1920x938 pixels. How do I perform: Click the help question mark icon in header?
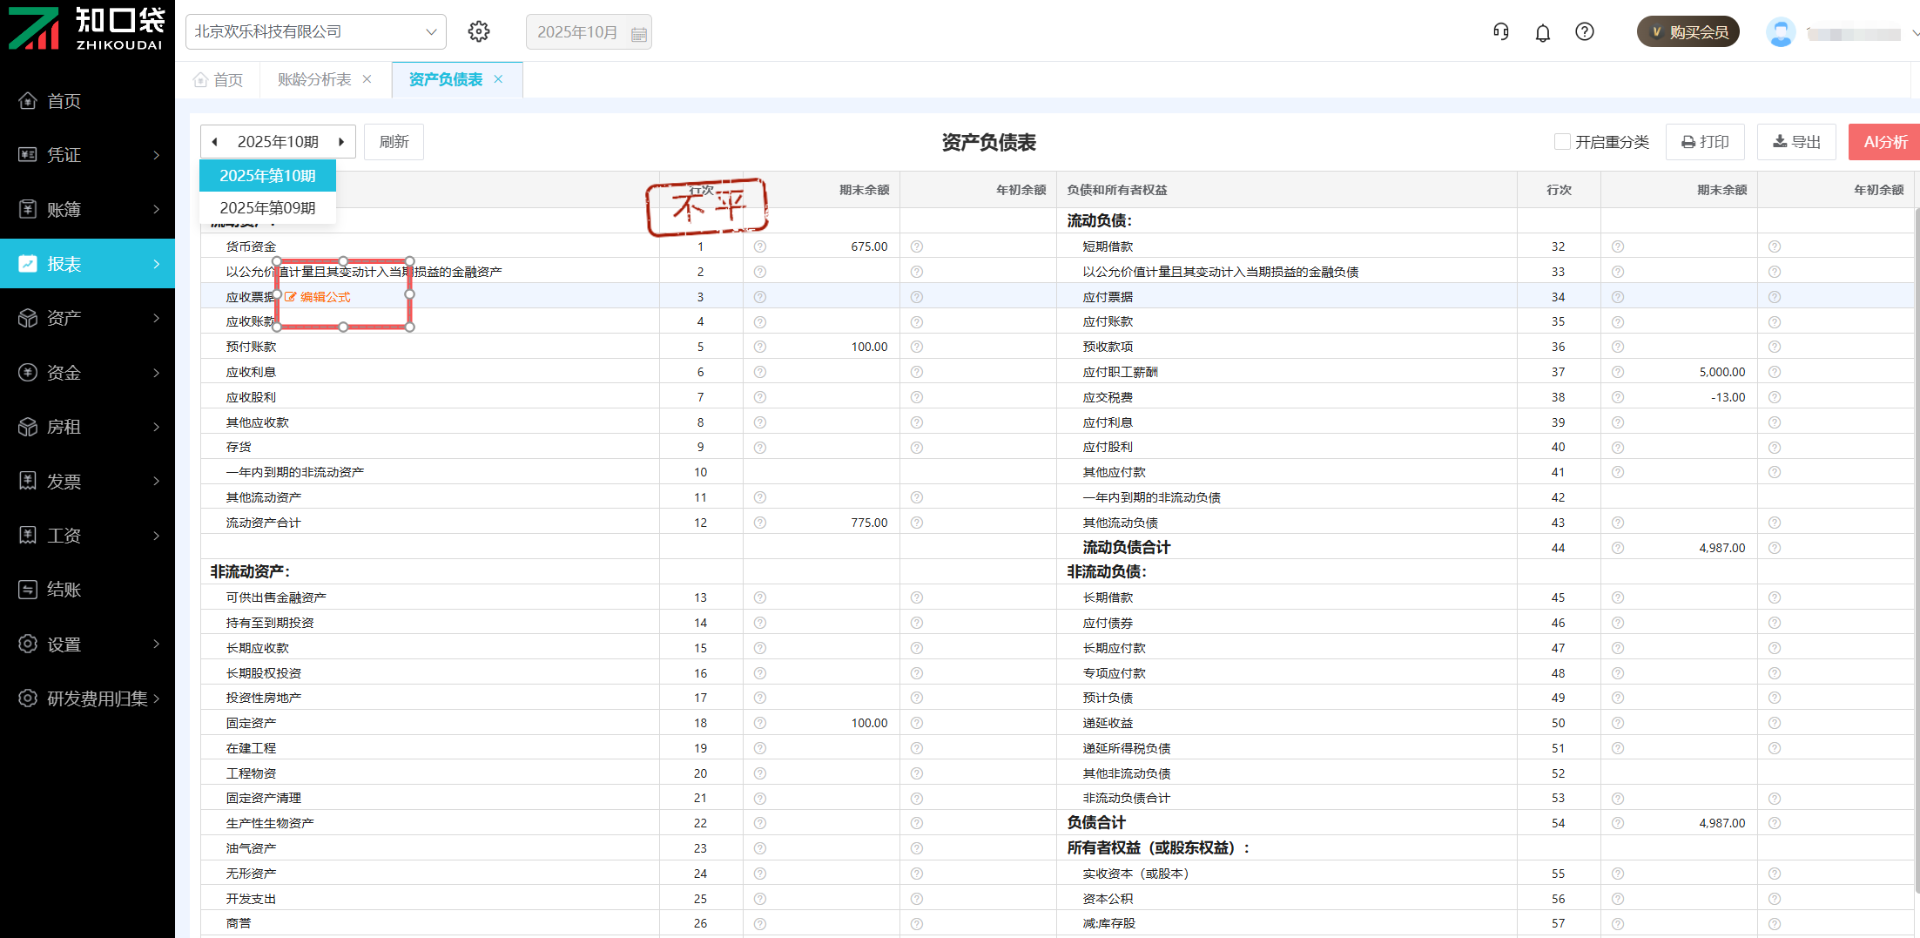click(x=1585, y=32)
